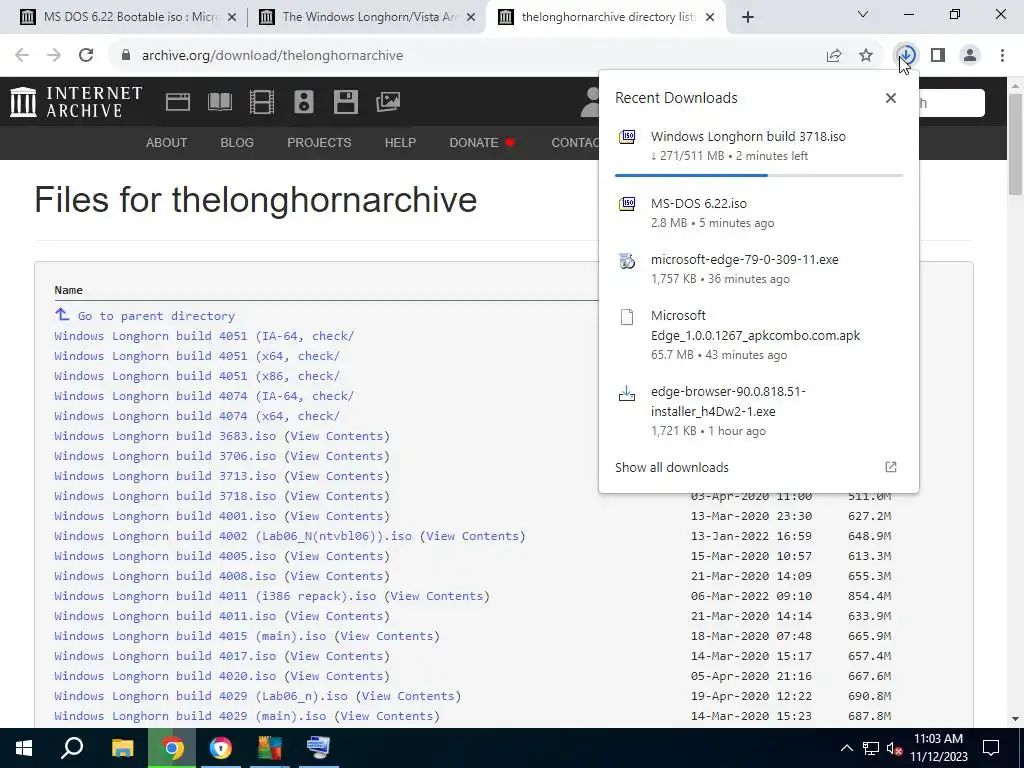Select the thelonghornarchive directory listing tab

(606, 17)
